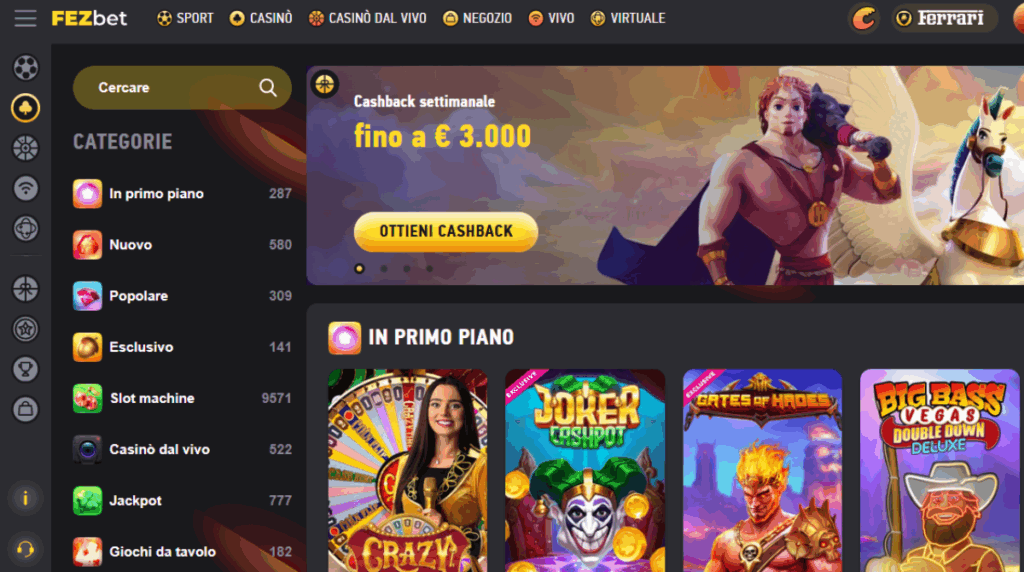Click the search magnifier icon
The height and width of the screenshot is (572, 1024).
[268, 87]
